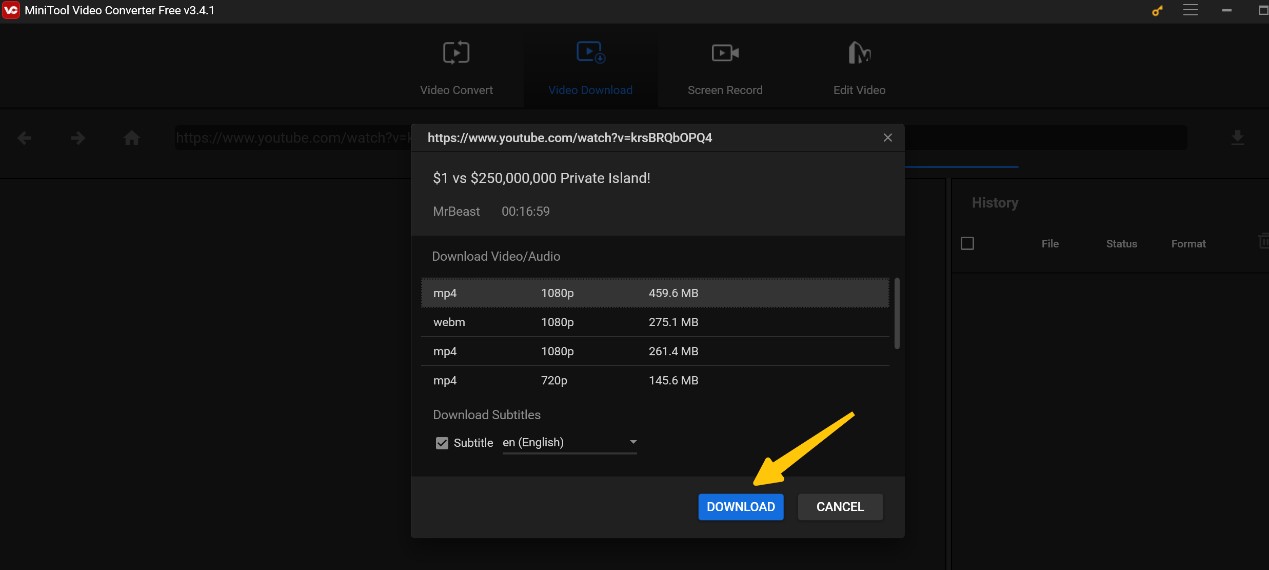Viewport: 1269px width, 570px height.
Task: Click the video title $1 vs $250,000,000 Private Island!
Action: (542, 178)
